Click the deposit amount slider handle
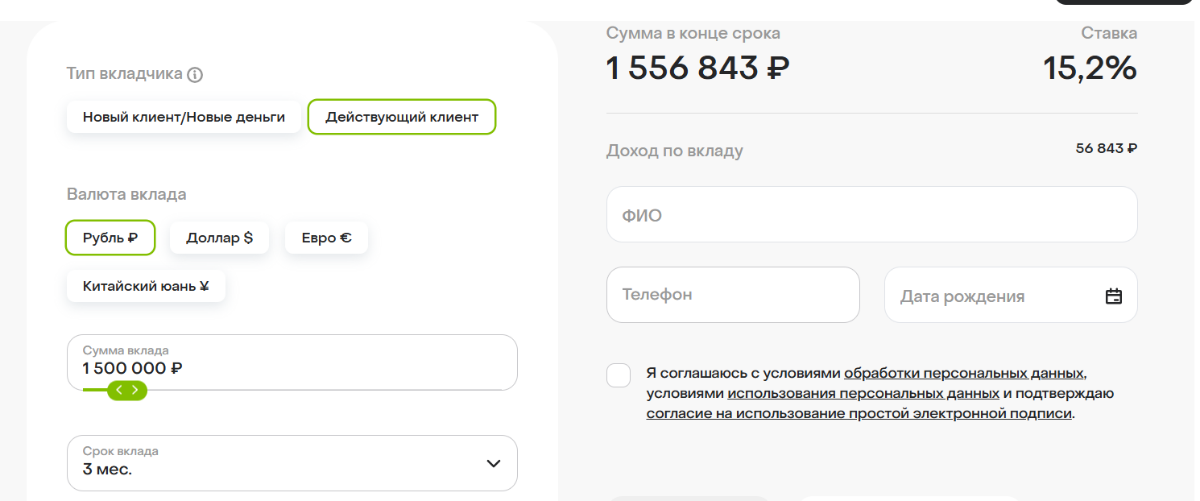The height and width of the screenshot is (501, 1200). pyautogui.click(x=127, y=390)
